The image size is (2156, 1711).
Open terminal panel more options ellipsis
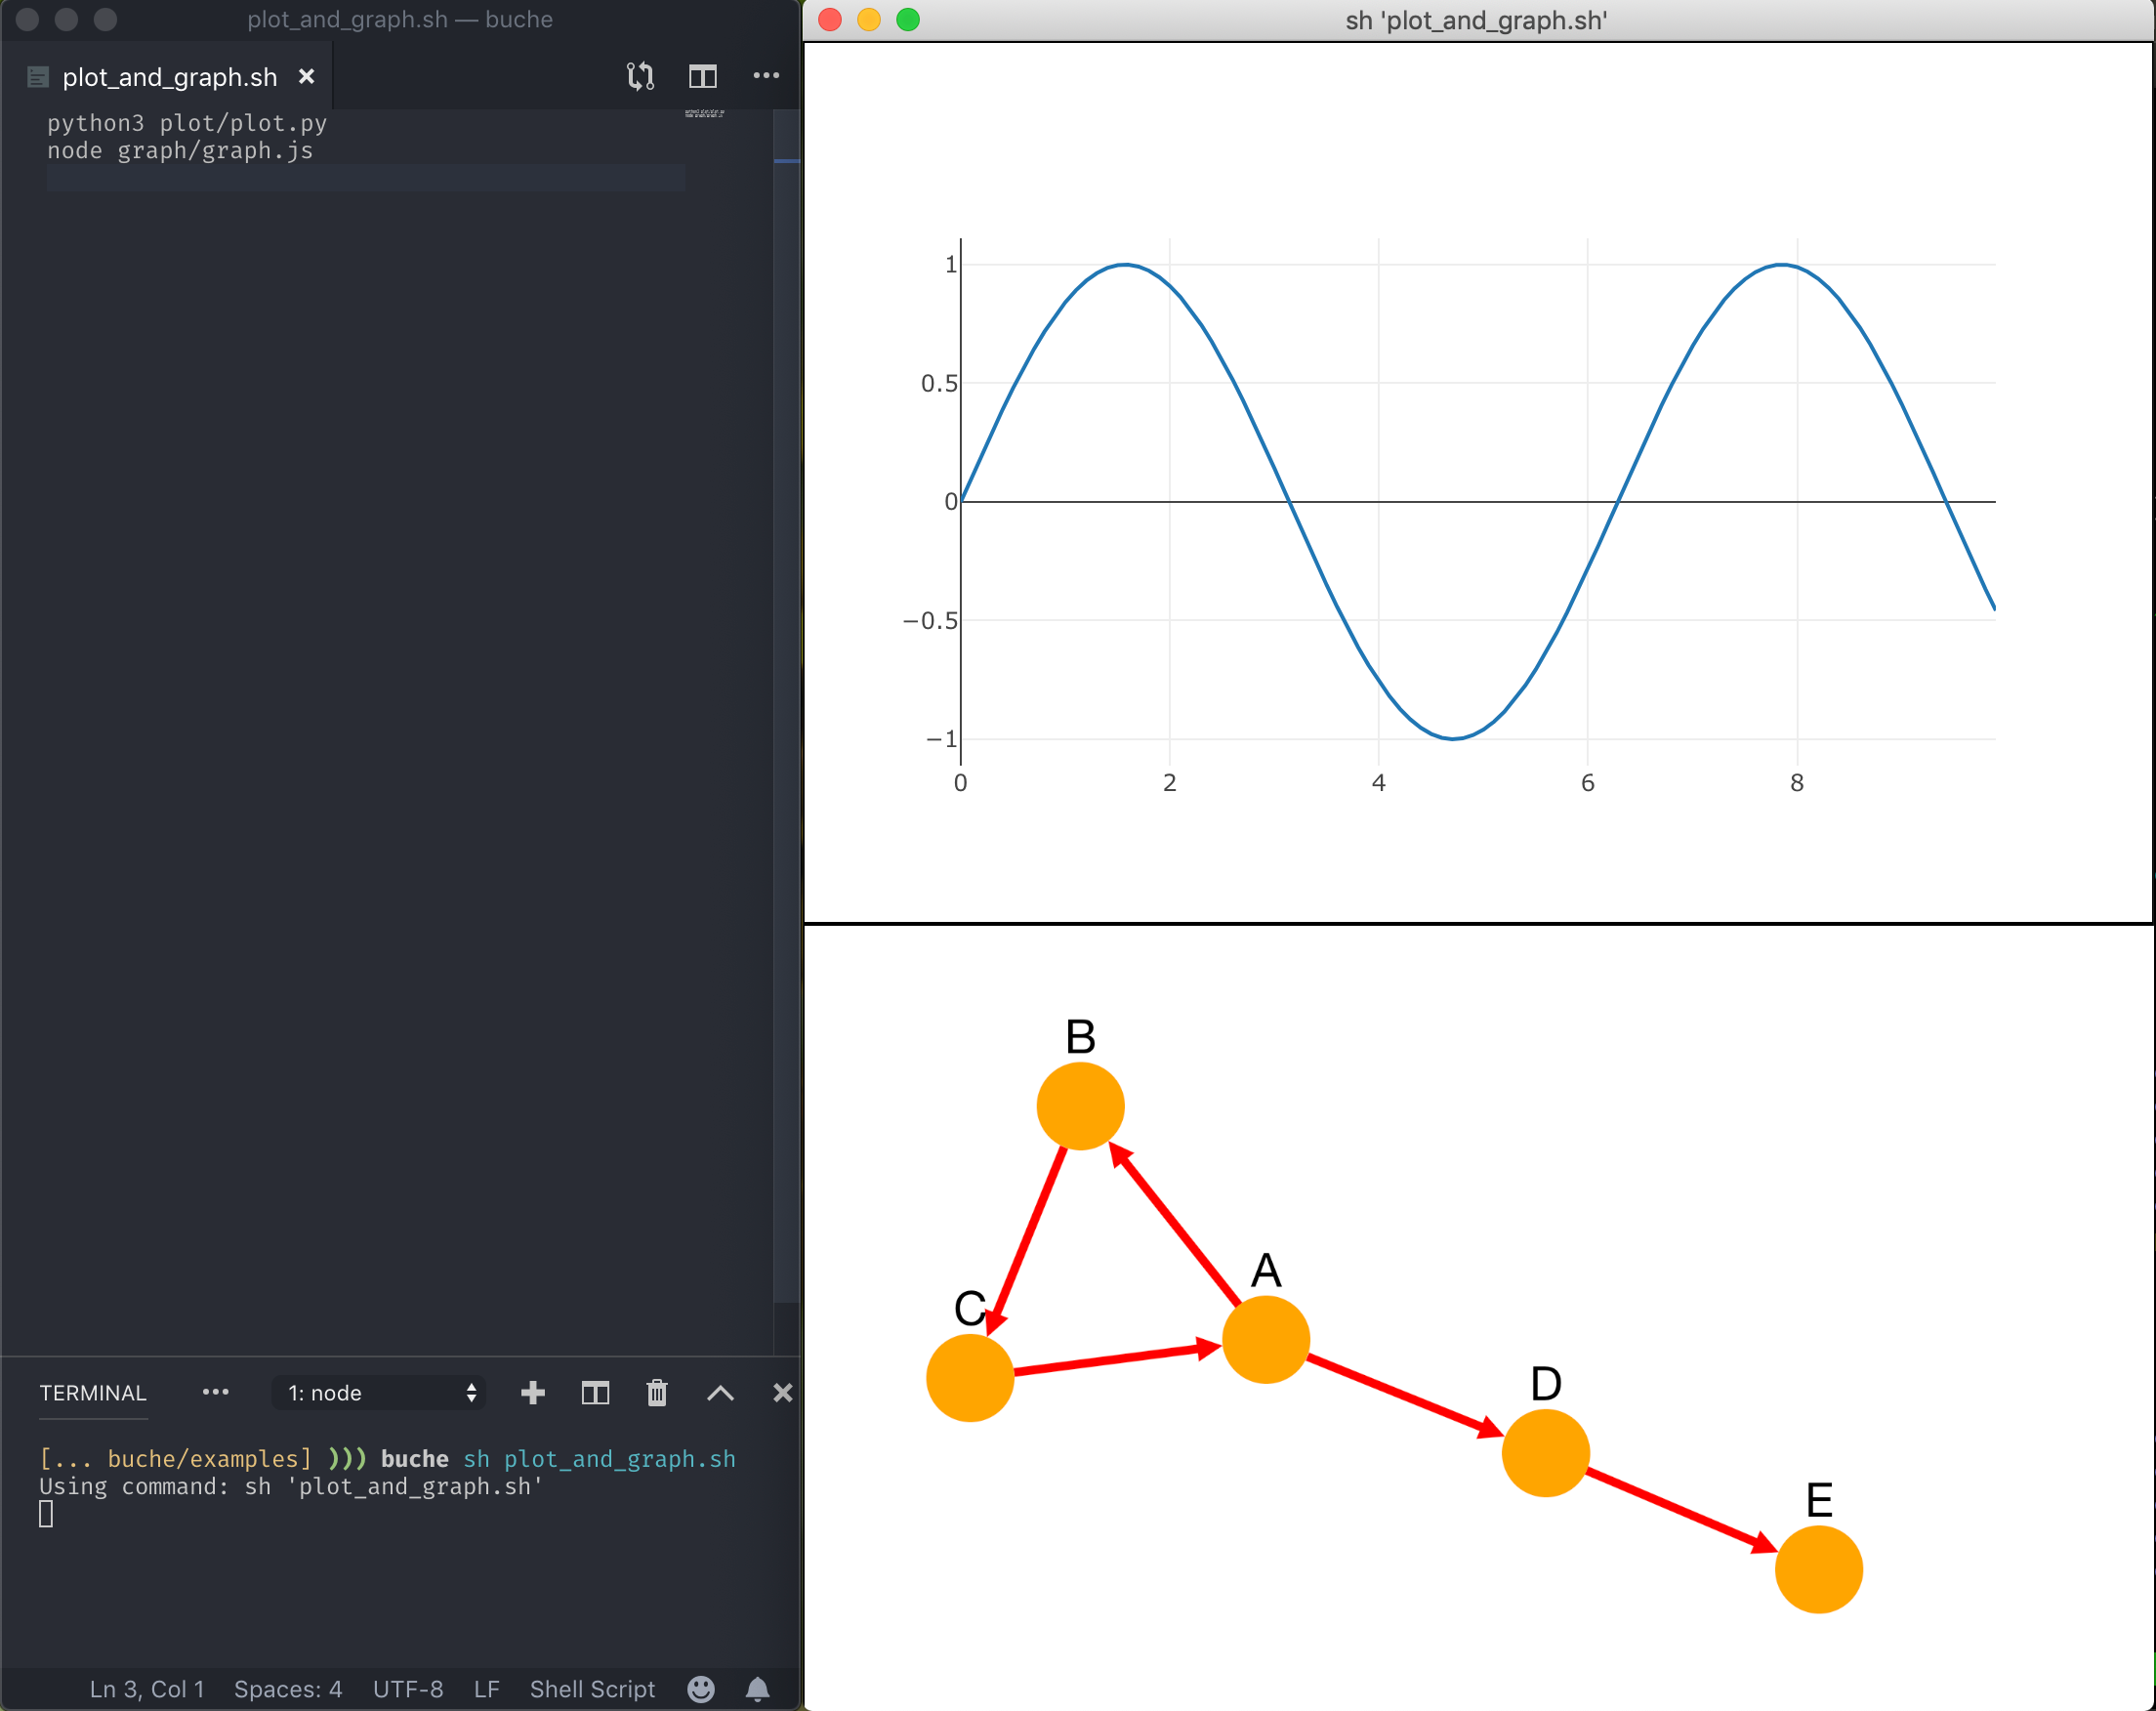pos(215,1392)
